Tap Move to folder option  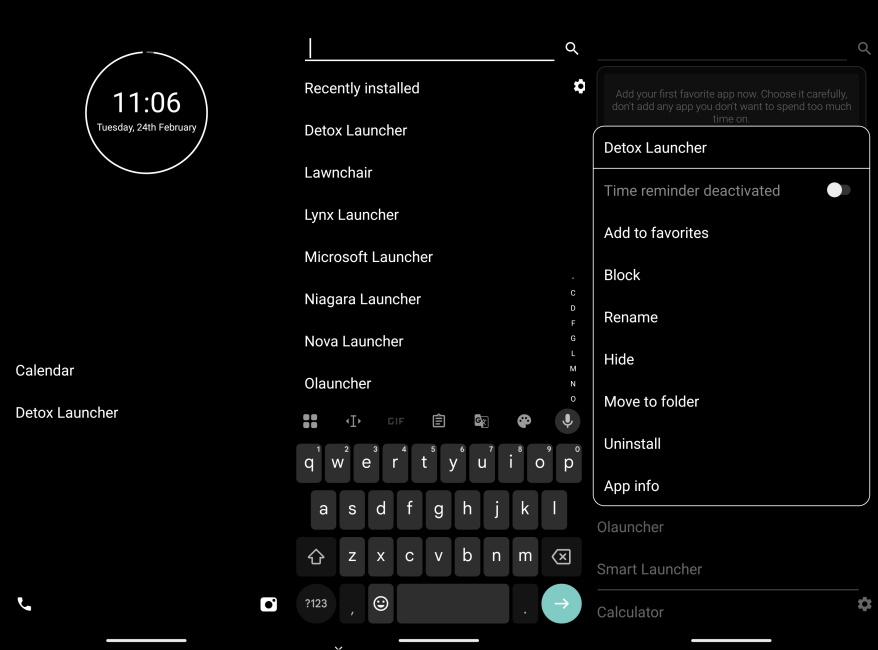(651, 401)
